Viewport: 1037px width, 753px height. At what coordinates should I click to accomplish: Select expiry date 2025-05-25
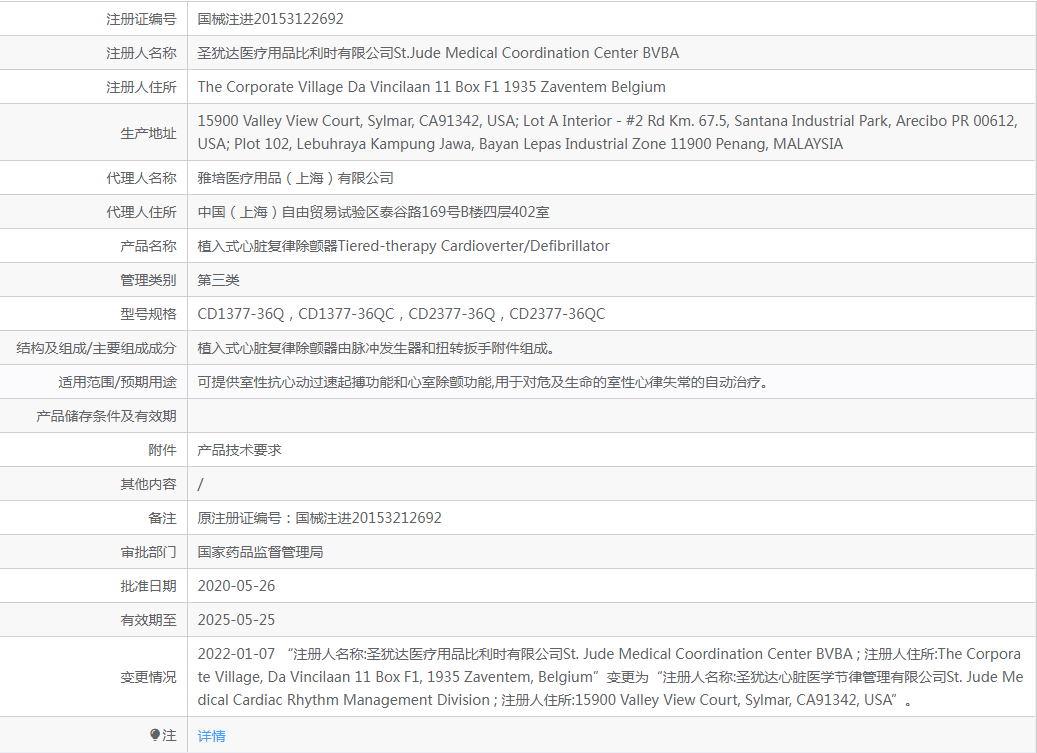[x=236, y=619]
